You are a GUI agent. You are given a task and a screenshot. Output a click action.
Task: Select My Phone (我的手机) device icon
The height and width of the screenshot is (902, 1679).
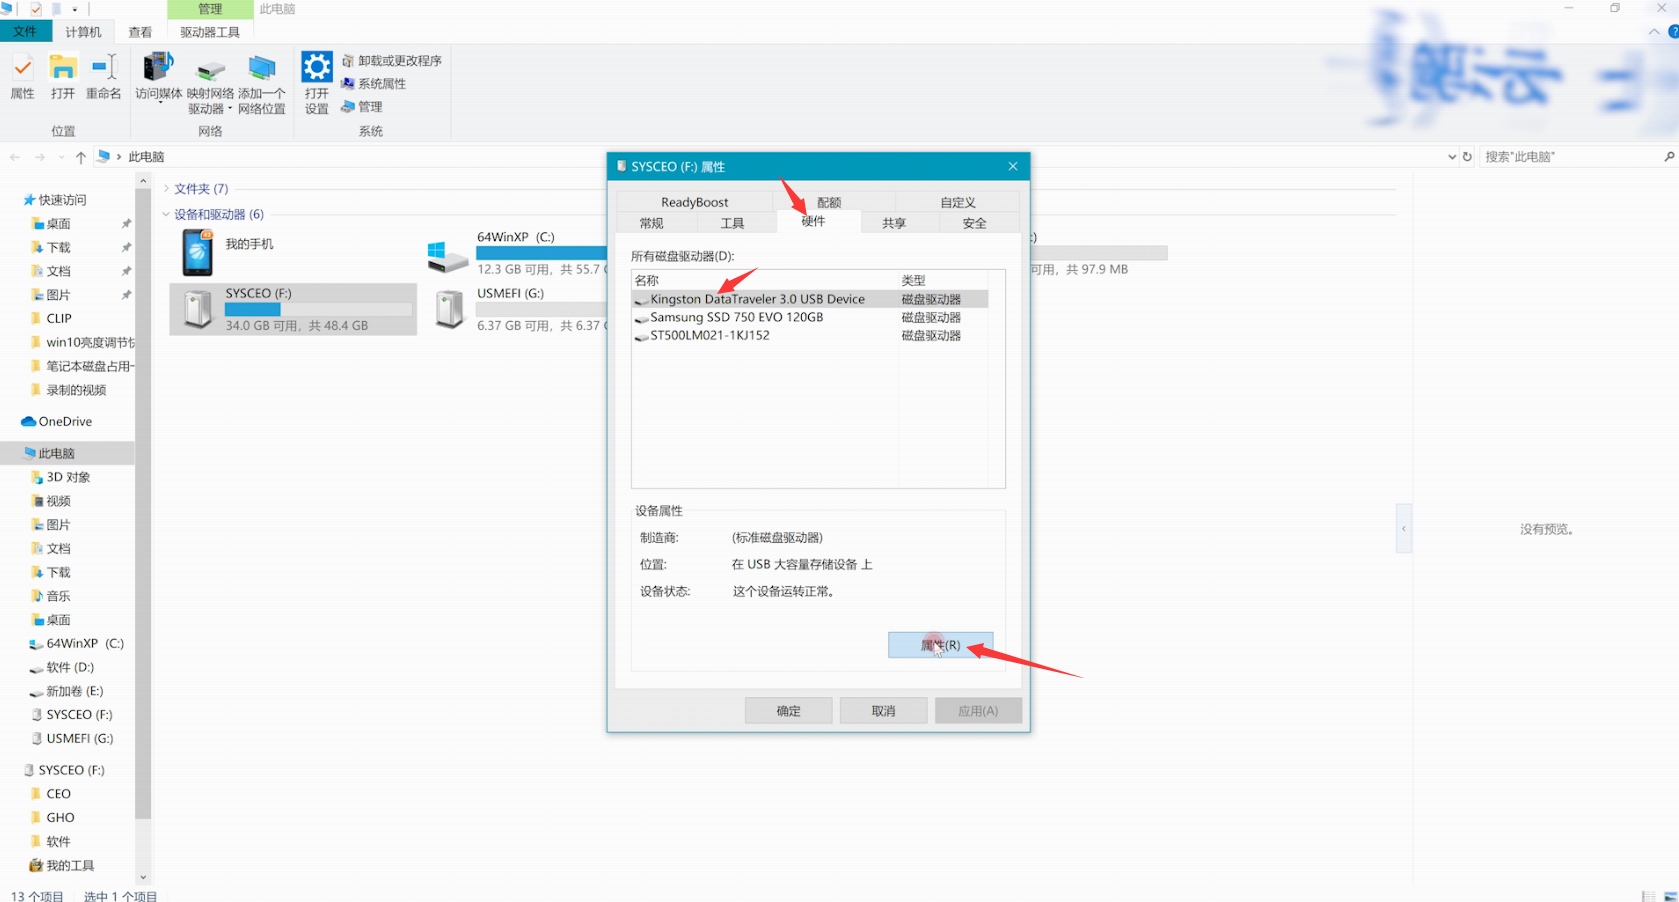[x=197, y=252]
